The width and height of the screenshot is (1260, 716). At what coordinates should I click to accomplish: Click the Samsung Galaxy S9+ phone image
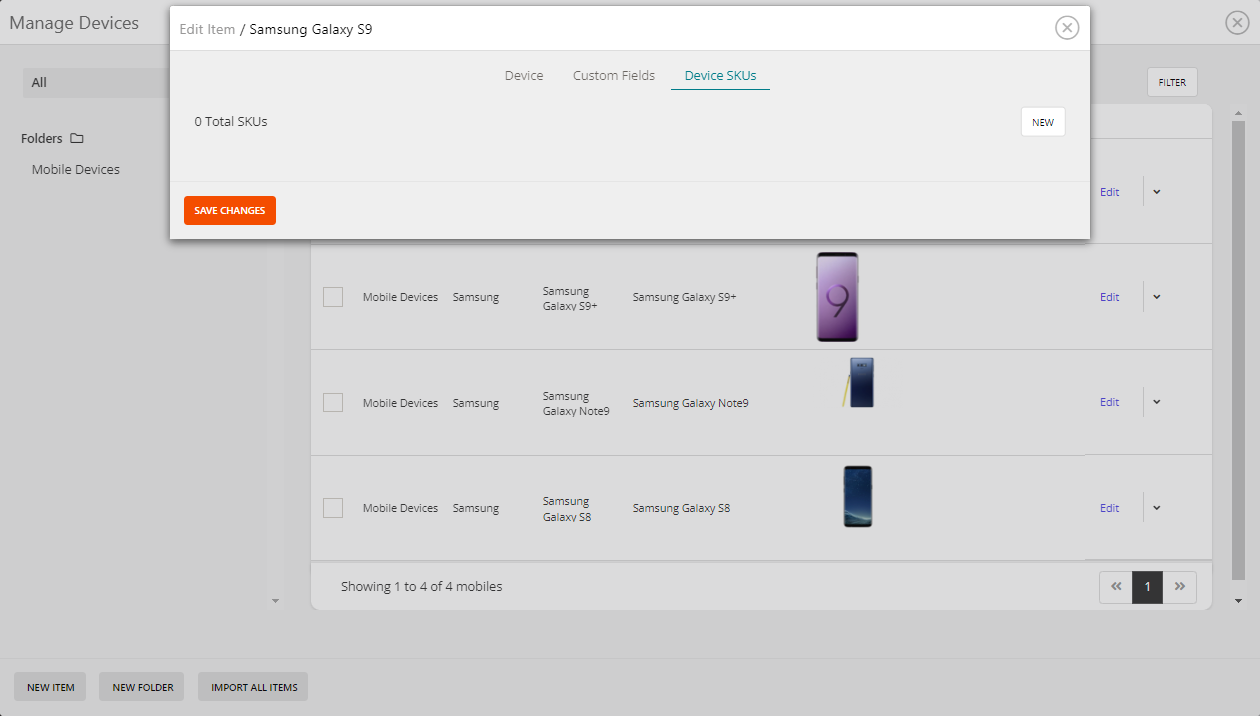point(837,297)
